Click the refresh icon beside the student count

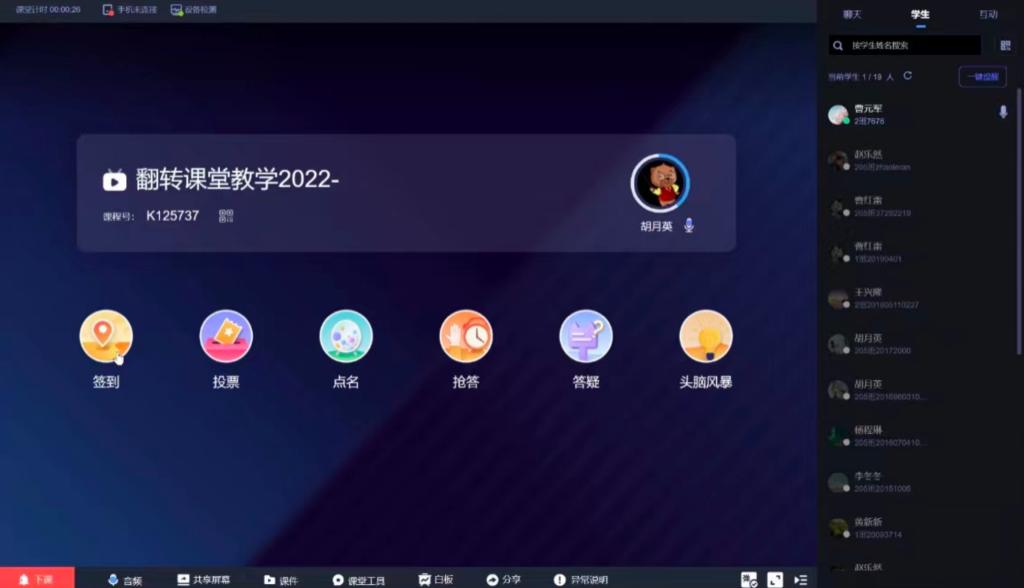[908, 76]
